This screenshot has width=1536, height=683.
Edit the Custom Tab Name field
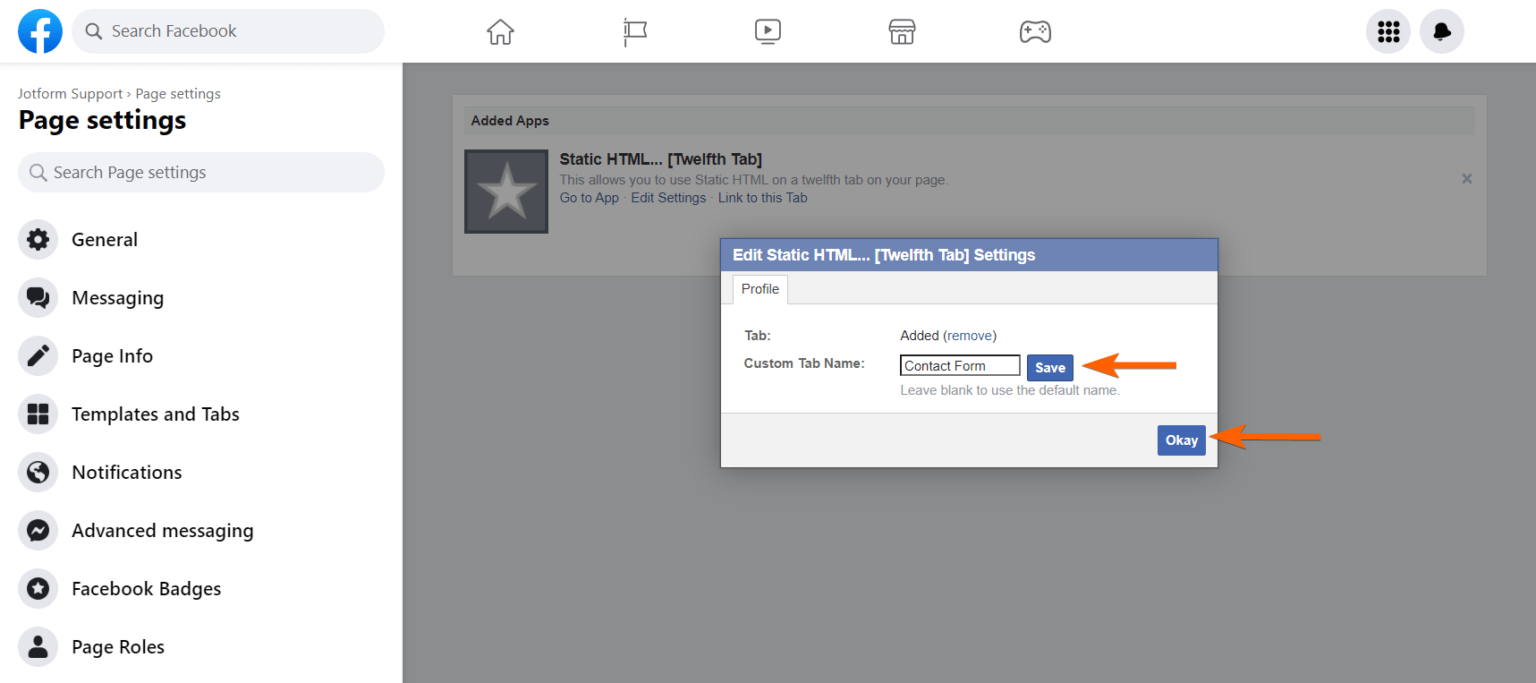958,365
